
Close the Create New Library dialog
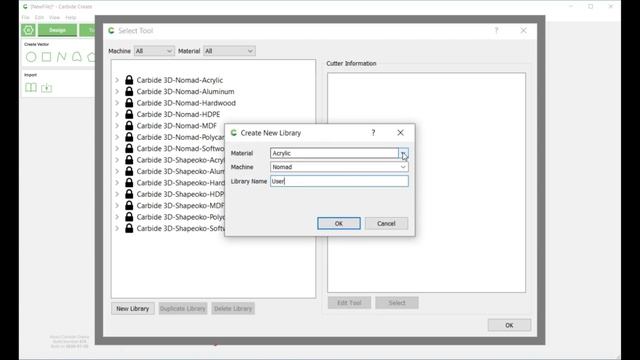point(400,133)
